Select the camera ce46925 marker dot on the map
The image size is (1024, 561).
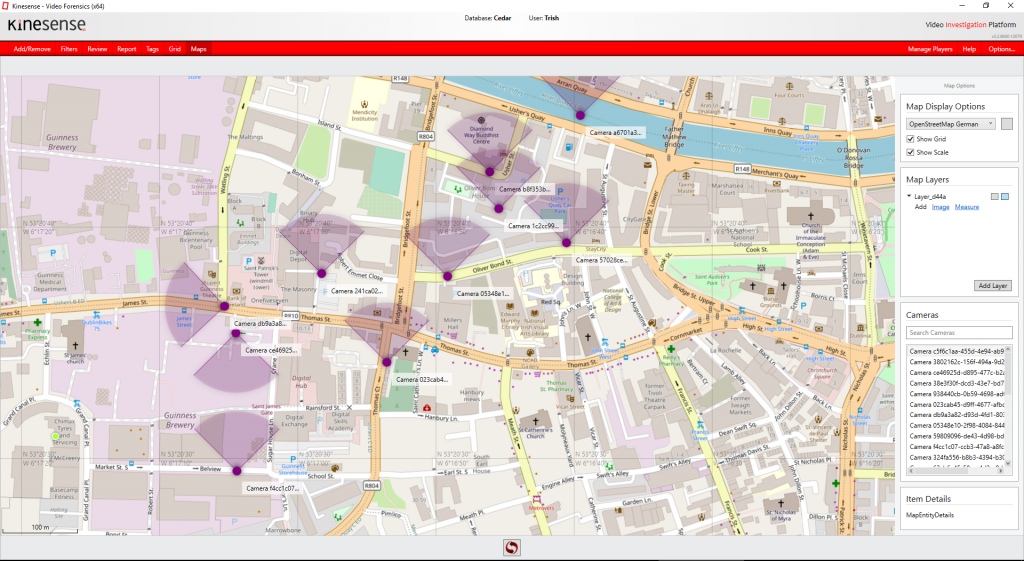click(x=236, y=333)
